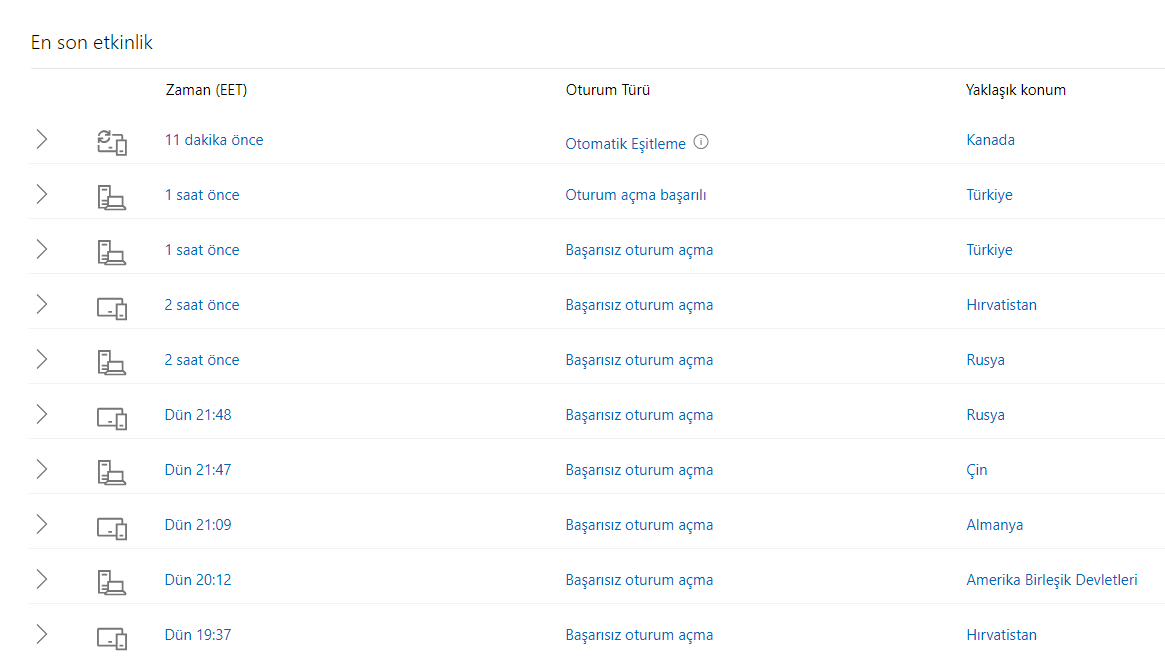Click the Zaman (EET) column header

pos(206,90)
